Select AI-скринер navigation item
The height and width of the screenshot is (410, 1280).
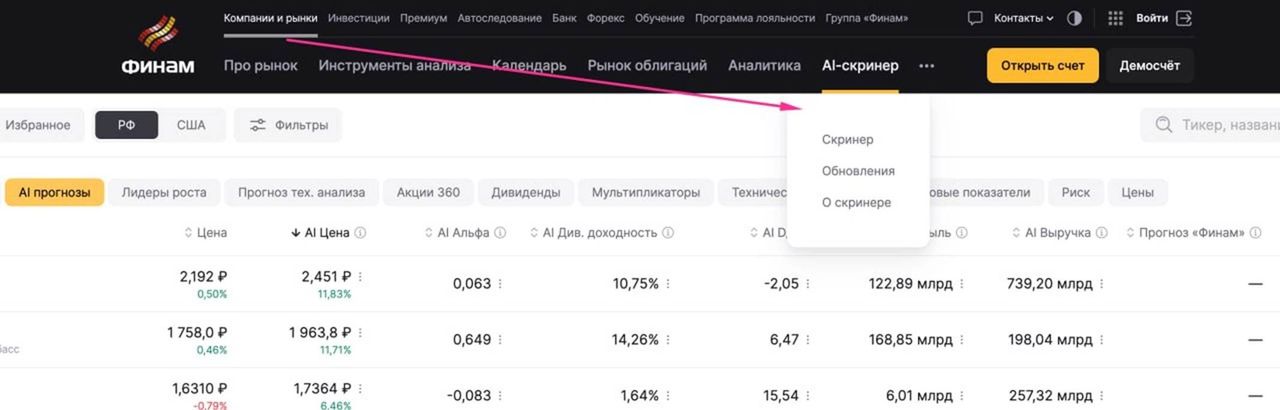pos(860,66)
